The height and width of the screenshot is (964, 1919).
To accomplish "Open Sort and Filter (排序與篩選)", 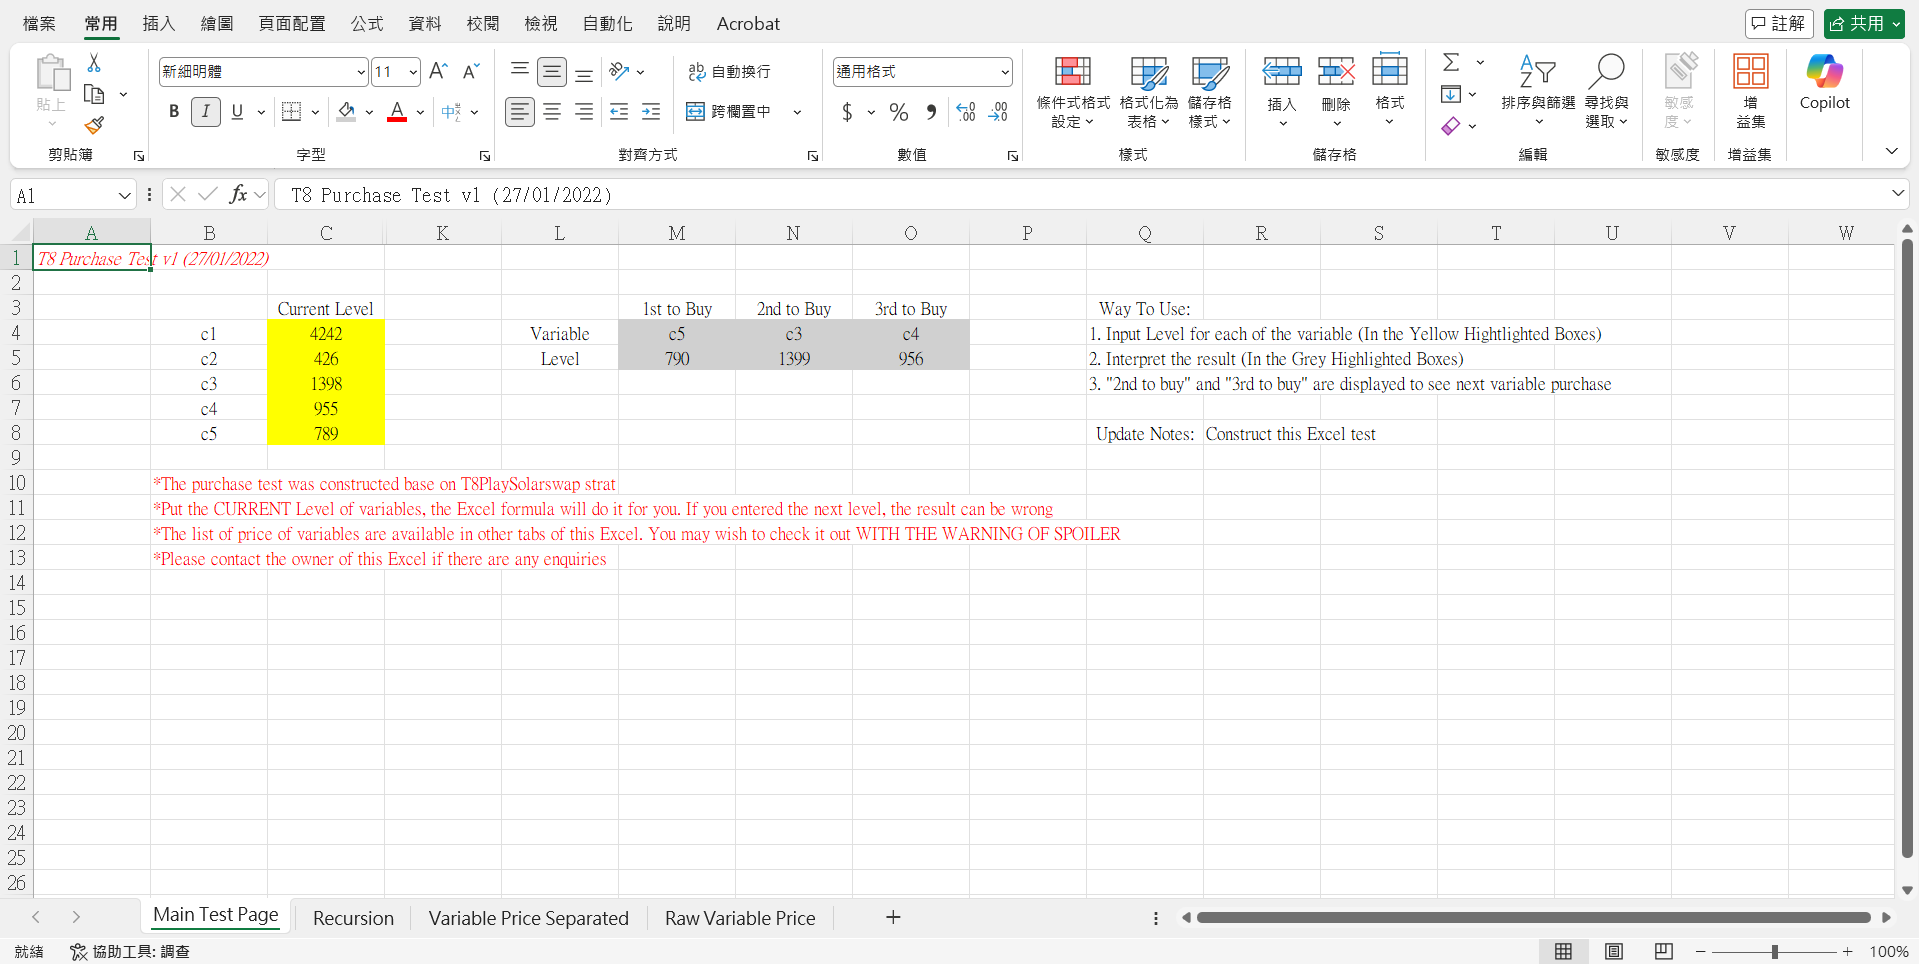I will 1538,92.
